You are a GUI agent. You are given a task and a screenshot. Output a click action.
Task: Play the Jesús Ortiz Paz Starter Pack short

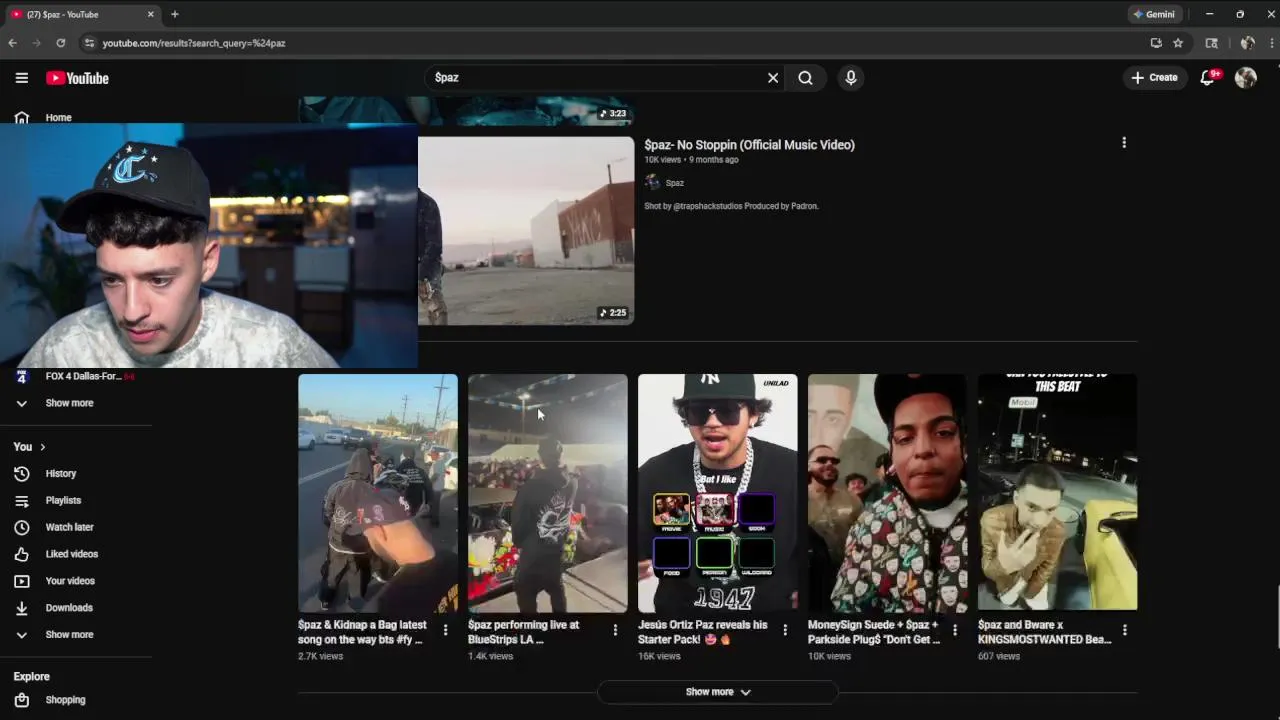(x=718, y=493)
